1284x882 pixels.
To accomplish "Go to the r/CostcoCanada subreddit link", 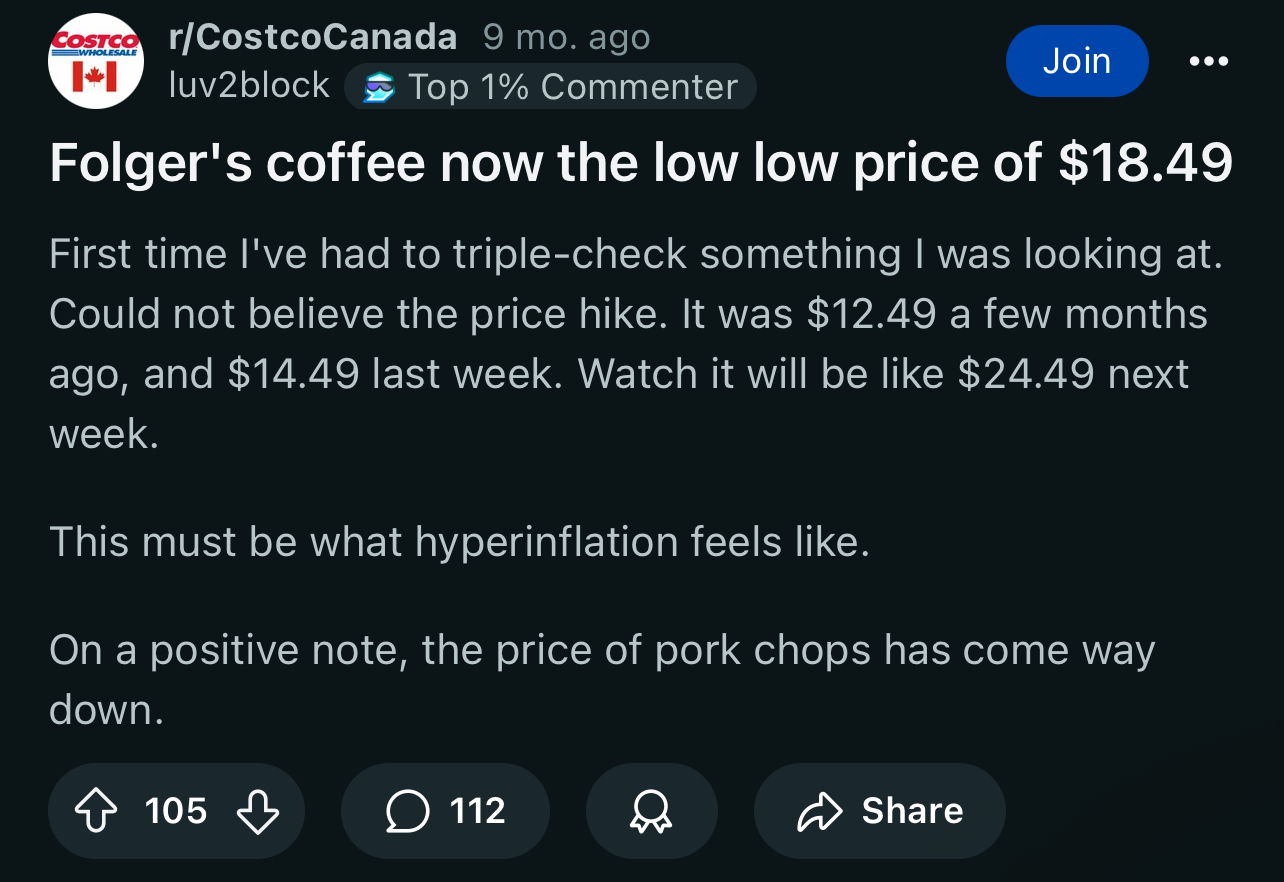I will [313, 38].
